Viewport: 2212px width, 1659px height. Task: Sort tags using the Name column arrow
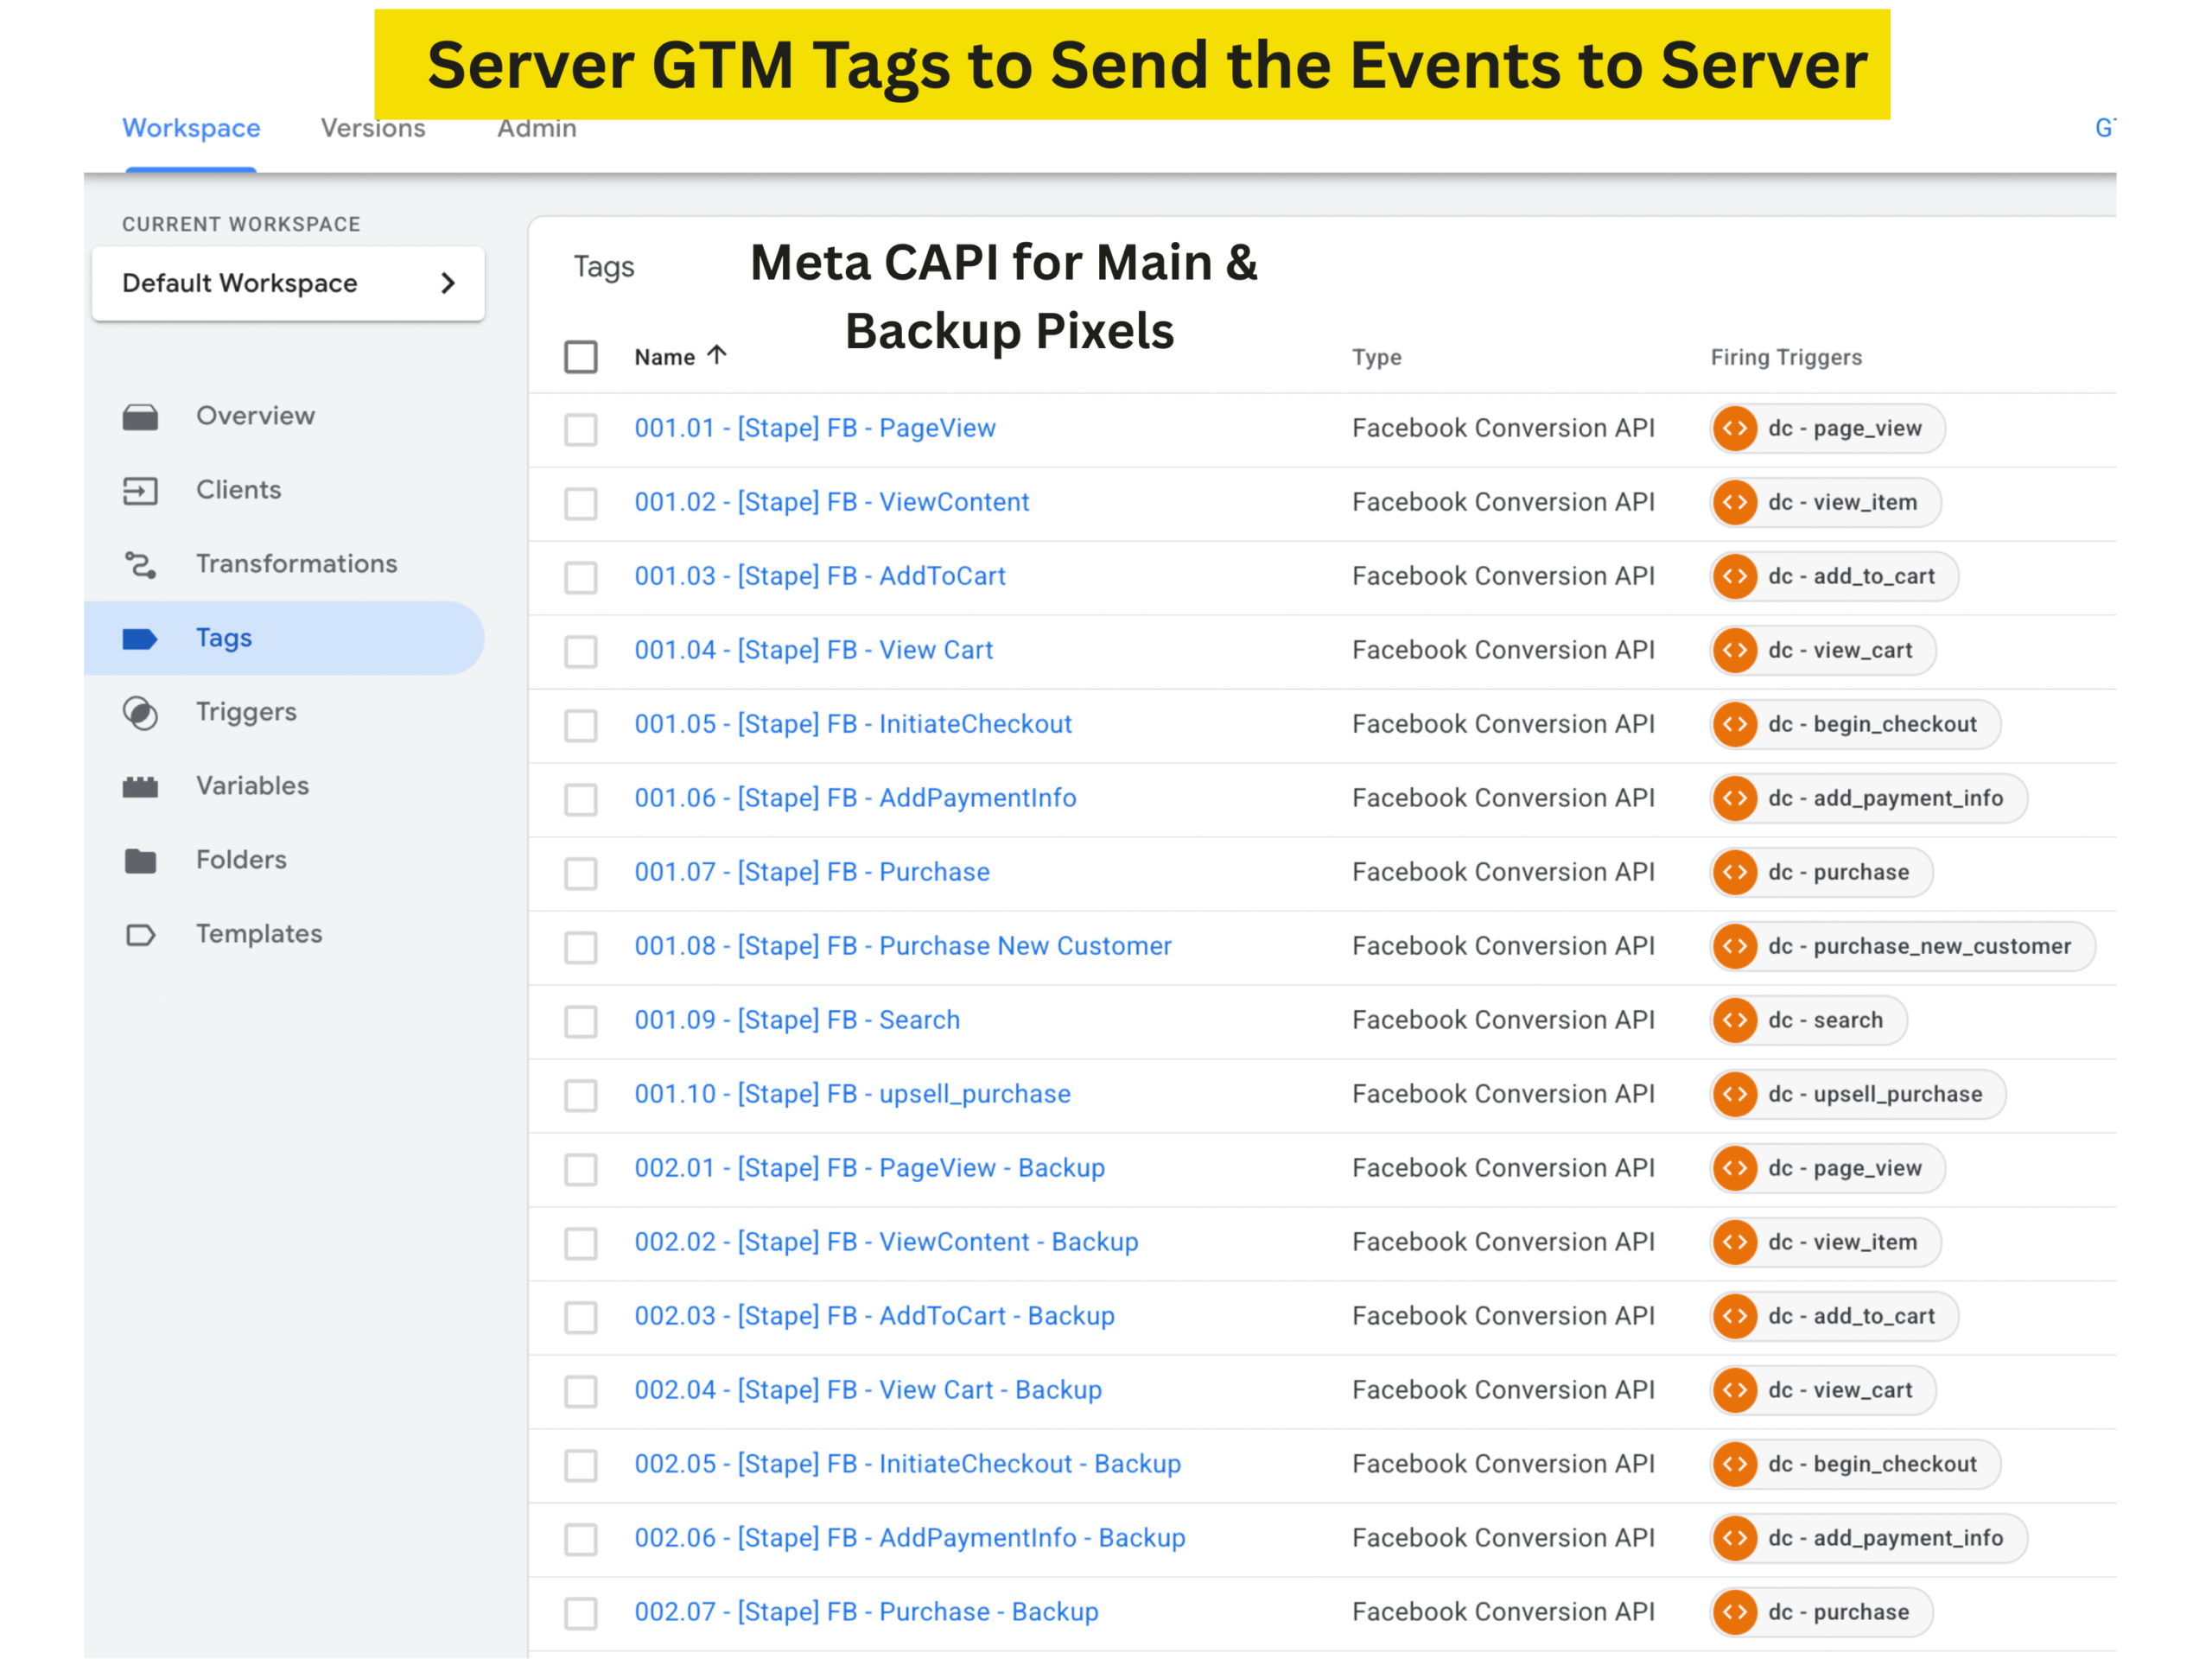[717, 355]
